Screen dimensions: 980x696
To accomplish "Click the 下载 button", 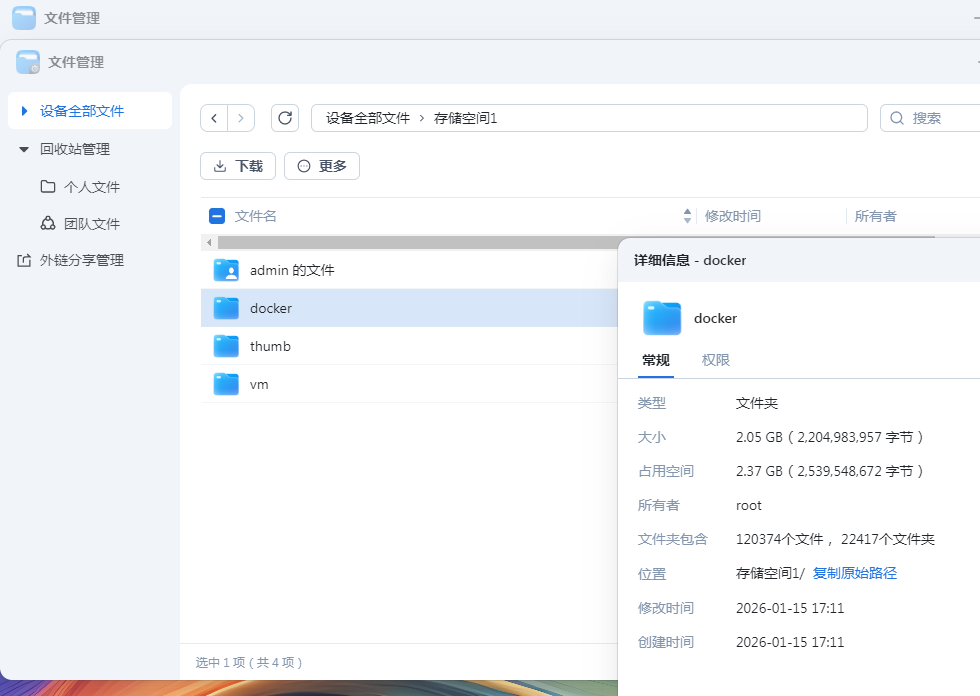I will coord(237,165).
